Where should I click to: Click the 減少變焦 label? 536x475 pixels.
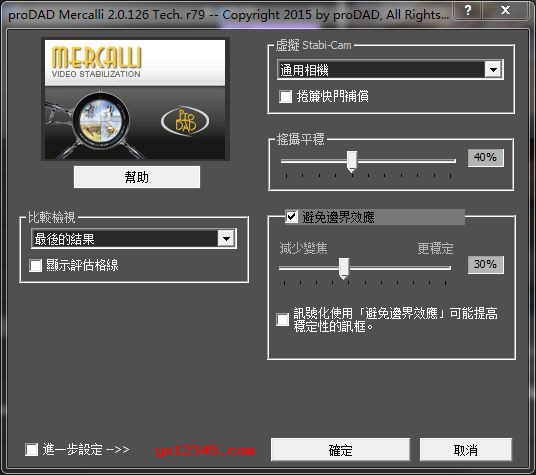tap(304, 248)
